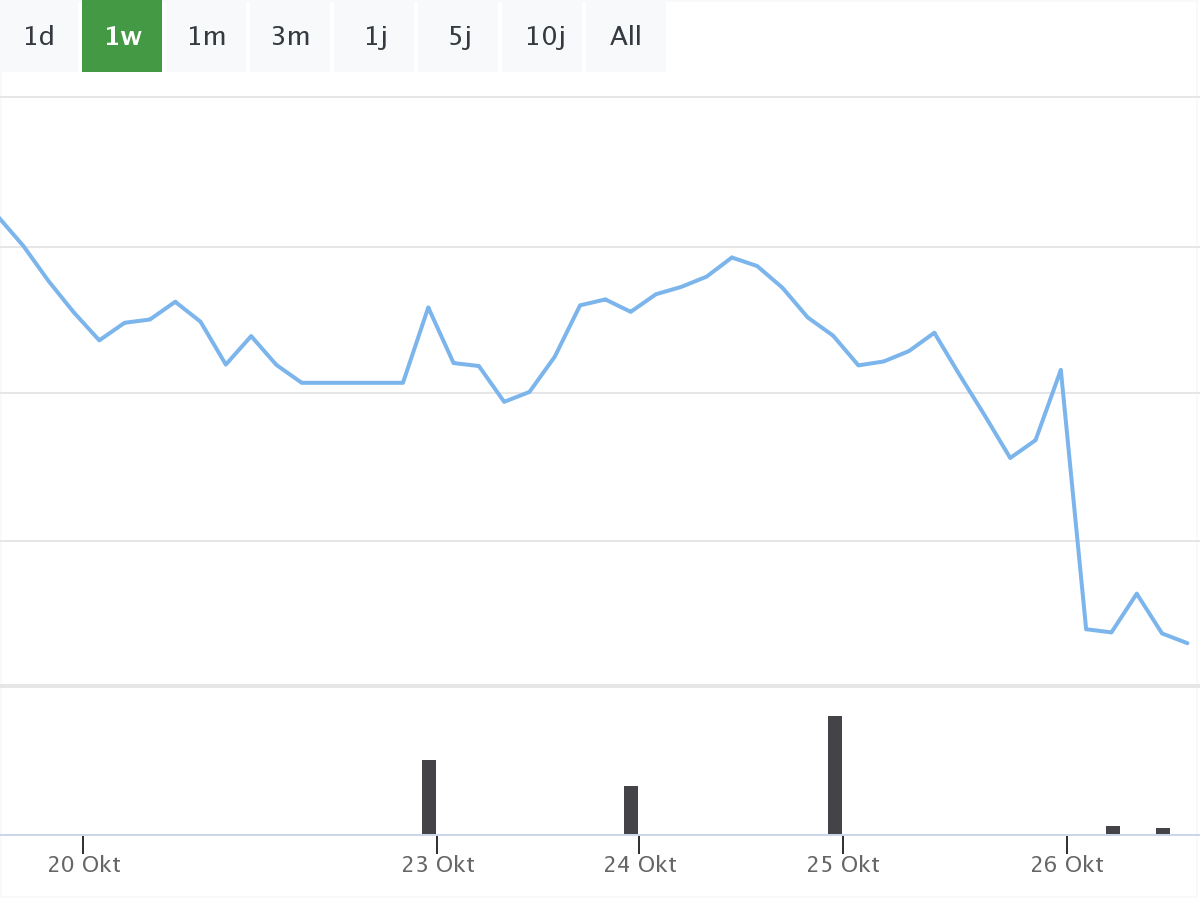Image resolution: width=1200 pixels, height=900 pixels.
Task: Click the 26 Okt axis label
Action: [1067, 864]
